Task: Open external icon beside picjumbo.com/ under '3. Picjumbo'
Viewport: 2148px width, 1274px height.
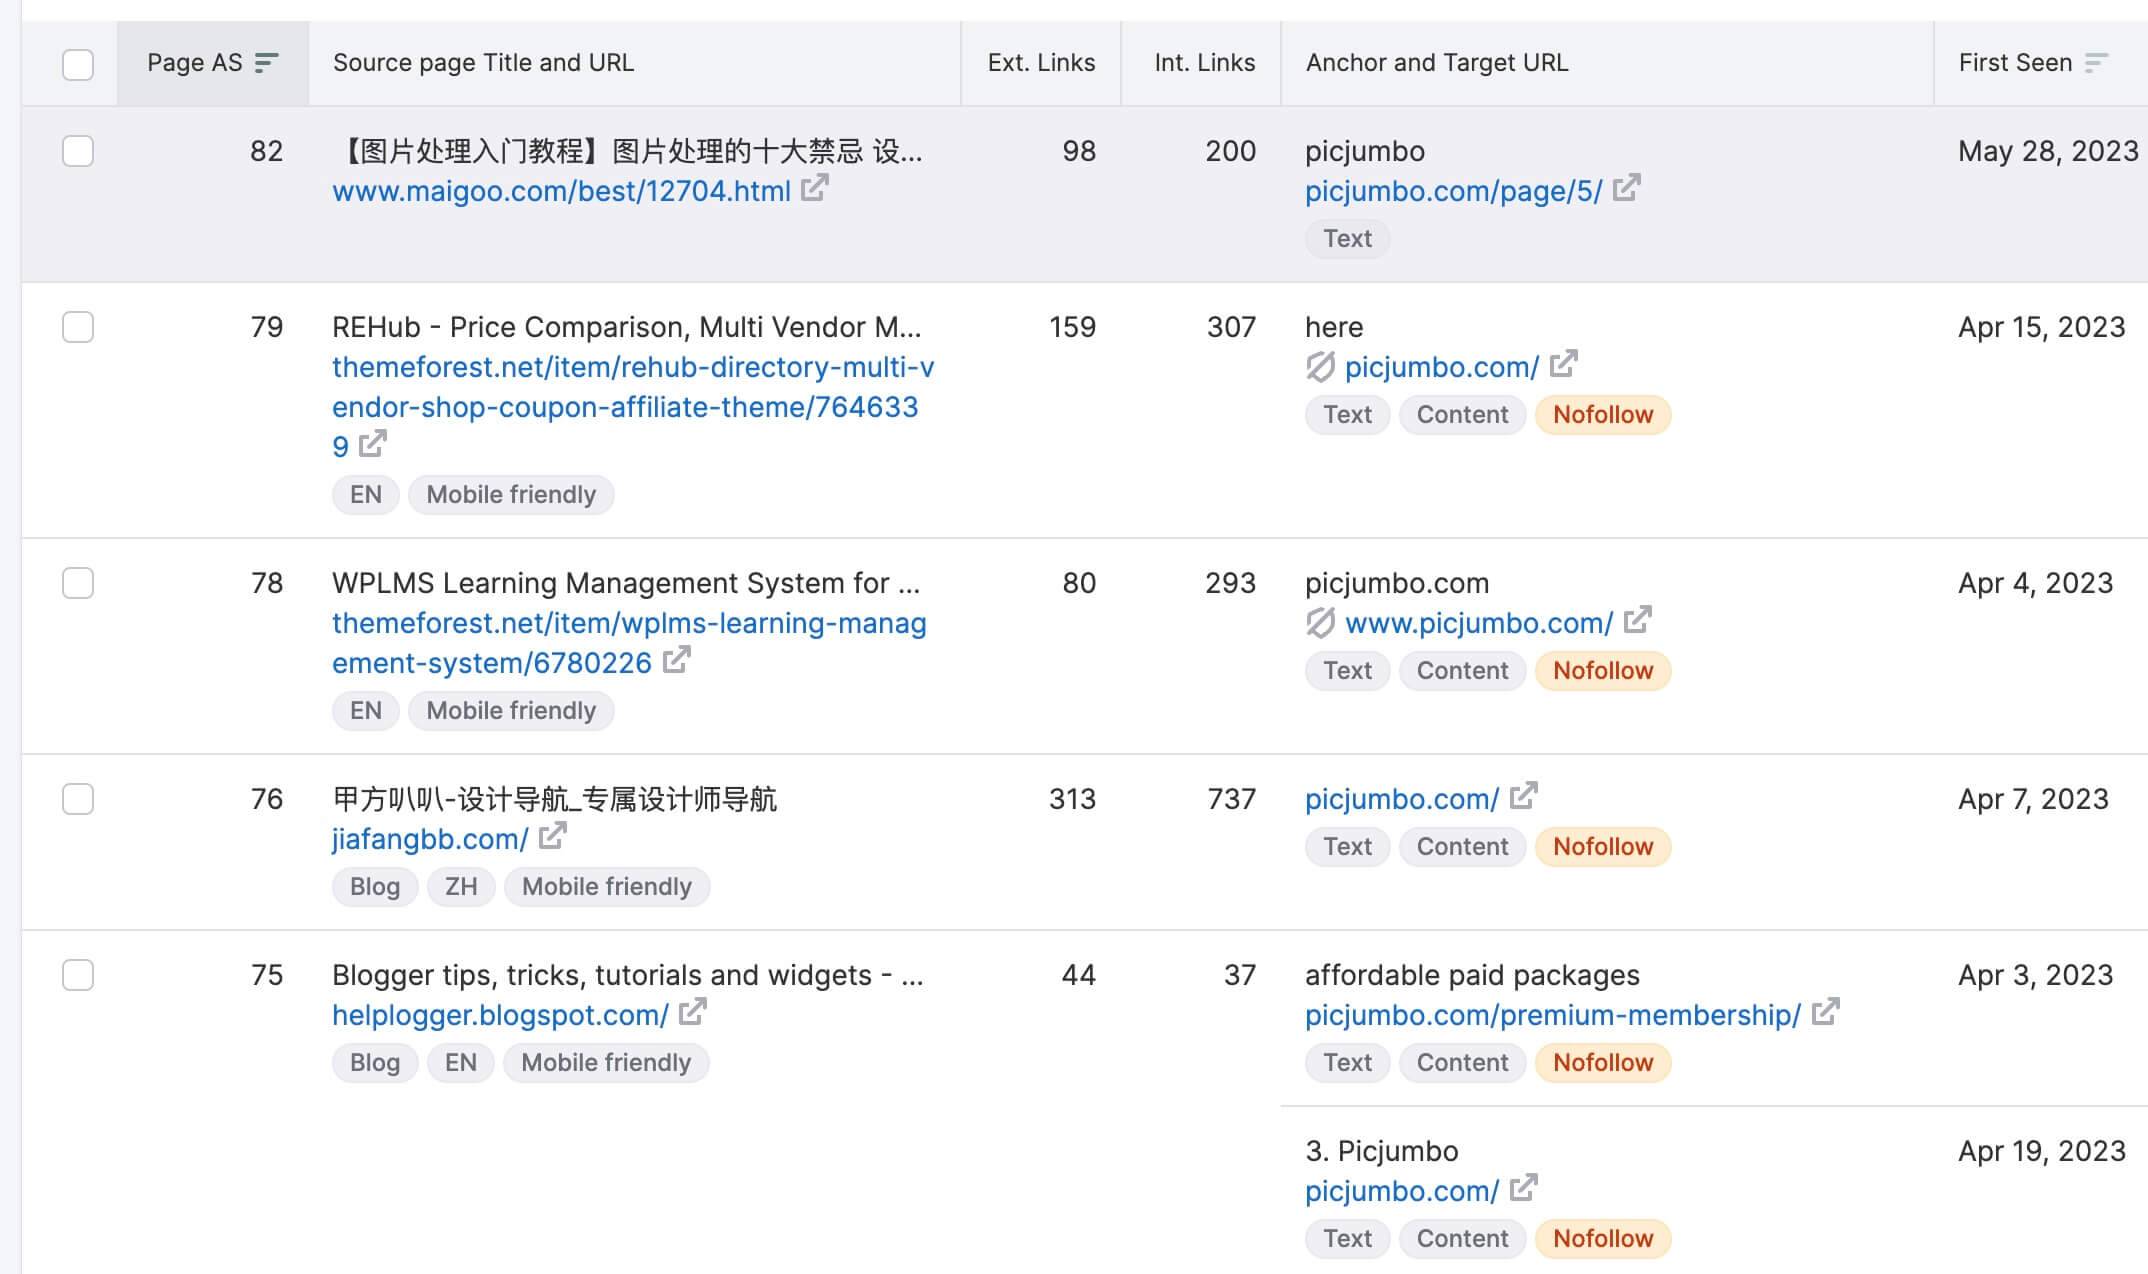Action: tap(1524, 1188)
